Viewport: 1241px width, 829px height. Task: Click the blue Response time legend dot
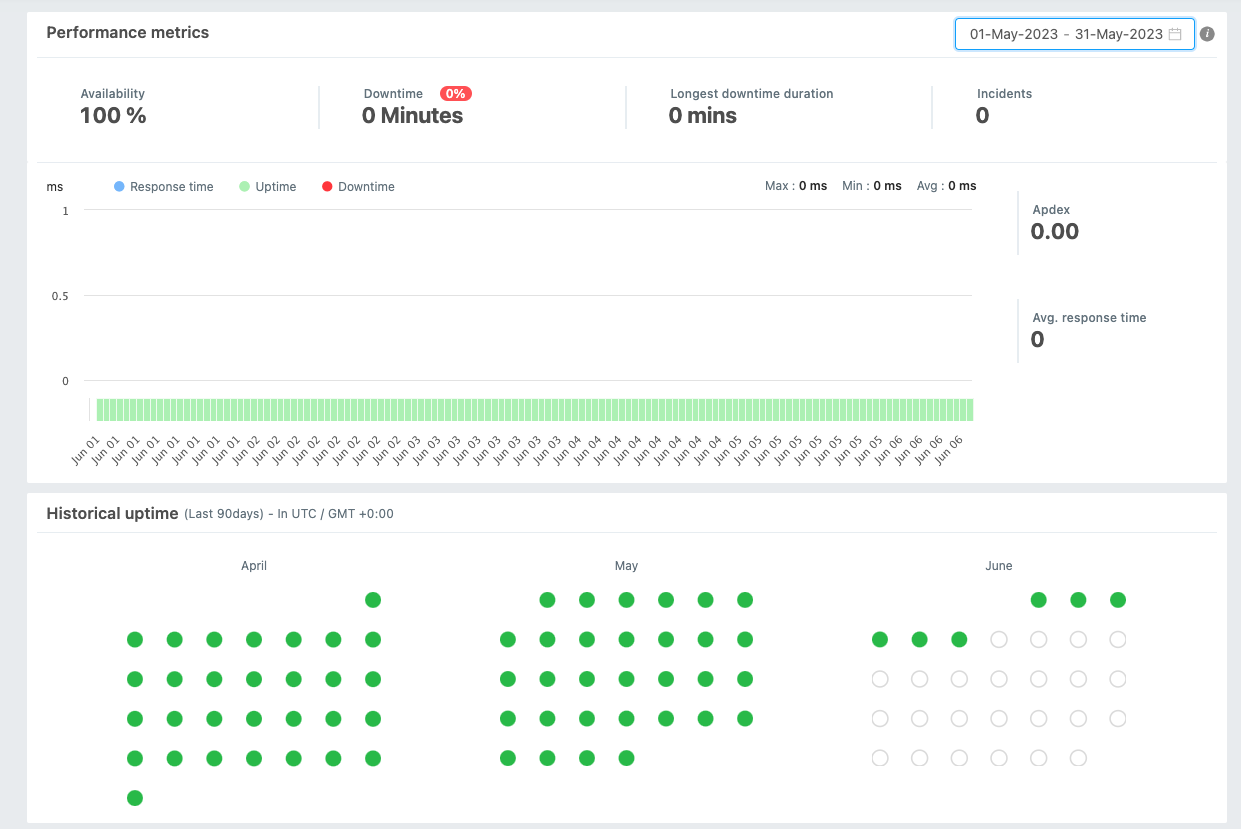click(x=119, y=186)
